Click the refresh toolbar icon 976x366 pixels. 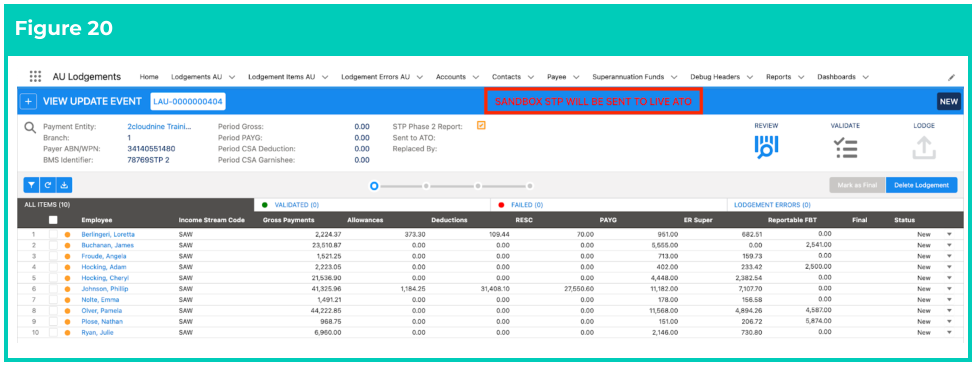point(48,185)
